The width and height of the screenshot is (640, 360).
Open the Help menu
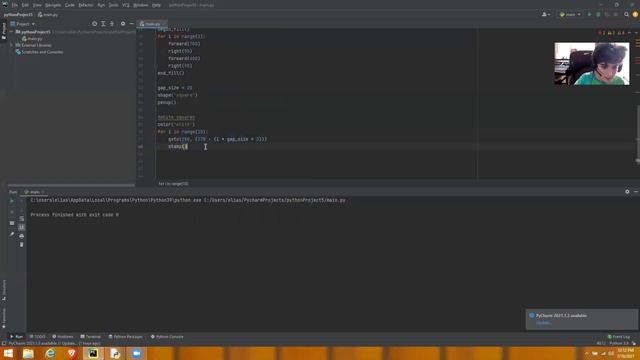156,5
